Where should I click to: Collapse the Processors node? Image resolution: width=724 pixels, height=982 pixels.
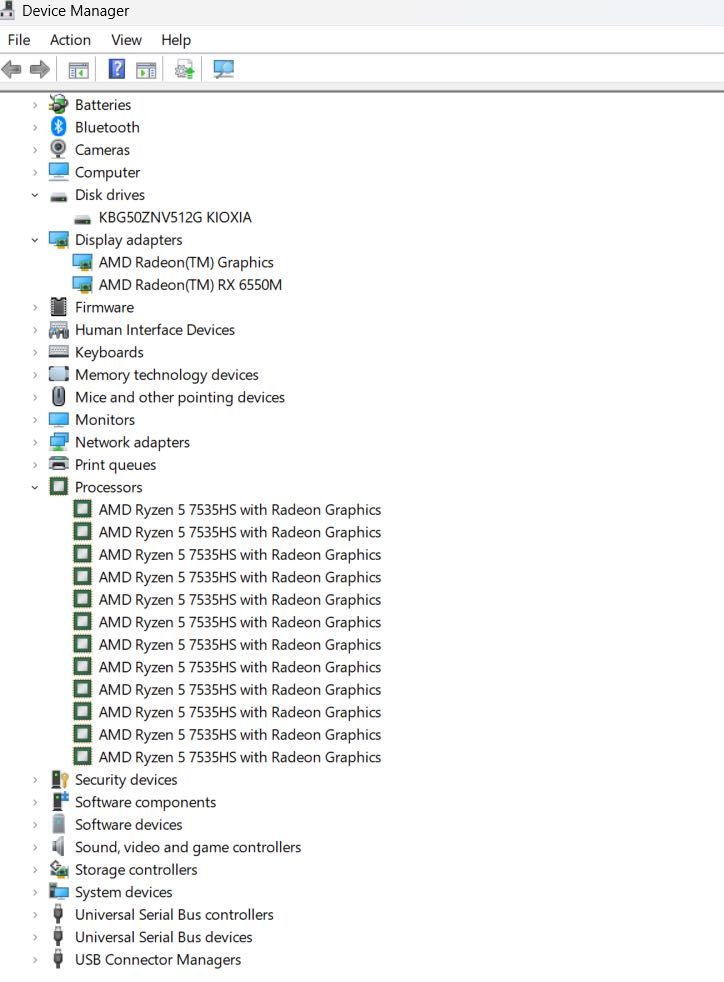click(35, 487)
